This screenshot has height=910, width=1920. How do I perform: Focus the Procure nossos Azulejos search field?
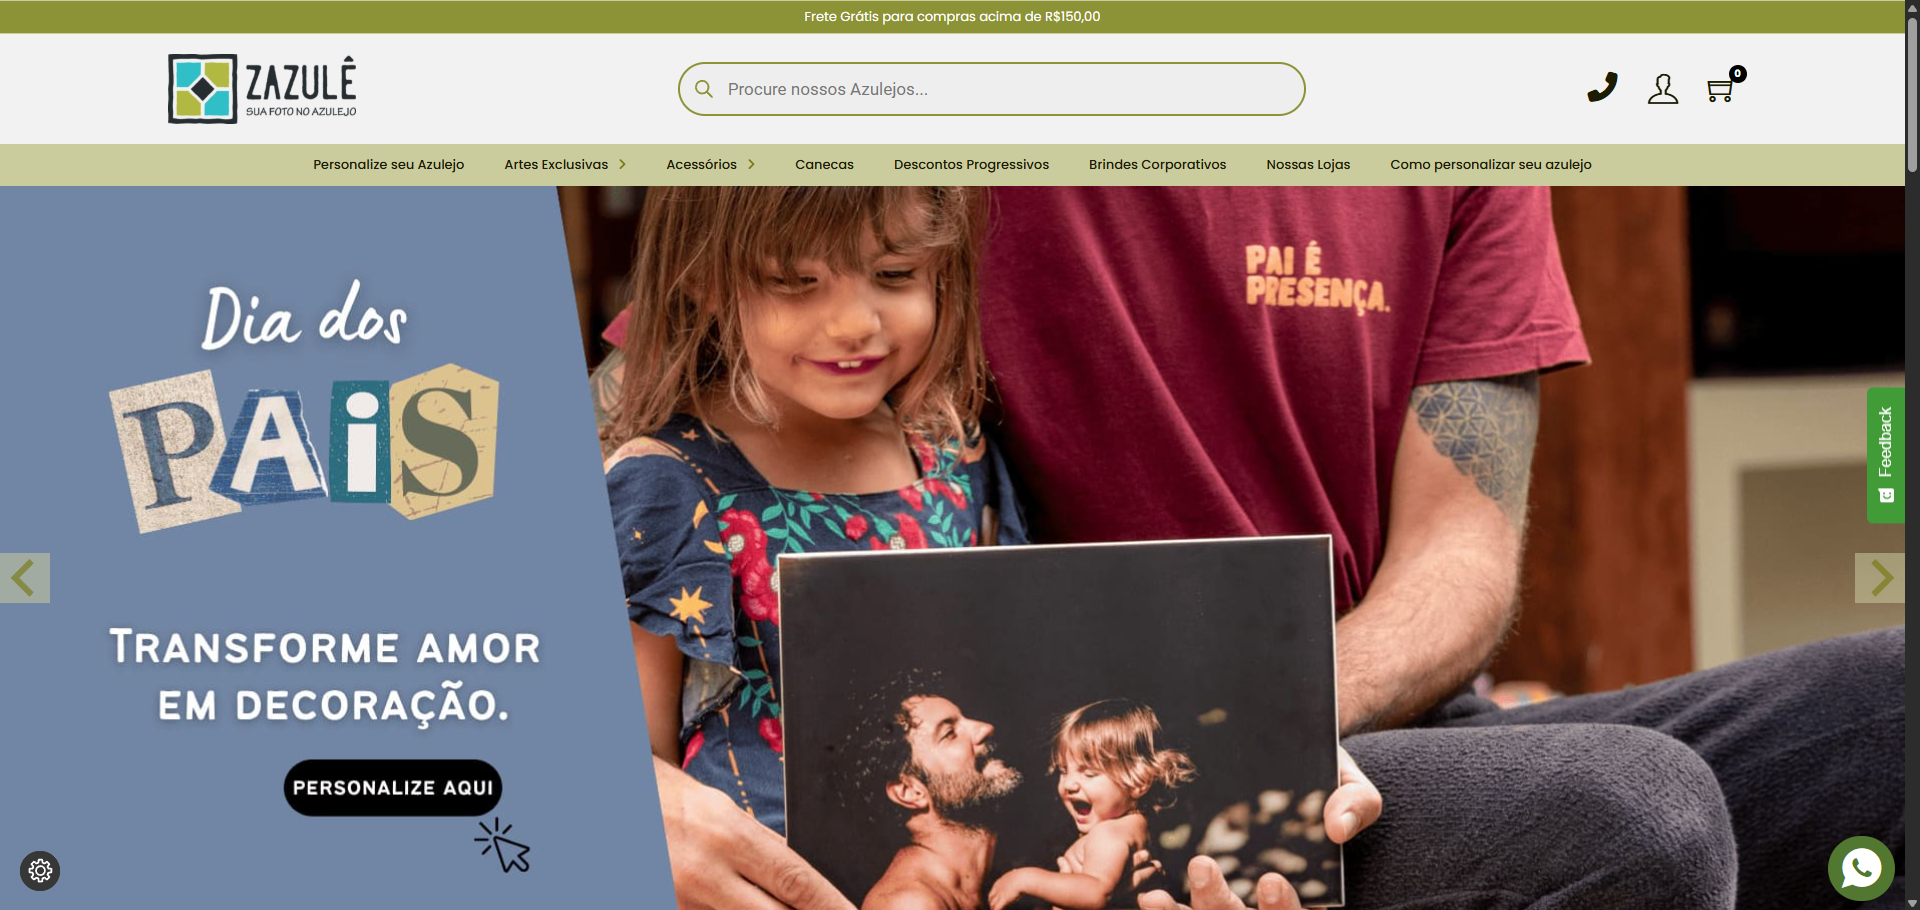(x=992, y=89)
